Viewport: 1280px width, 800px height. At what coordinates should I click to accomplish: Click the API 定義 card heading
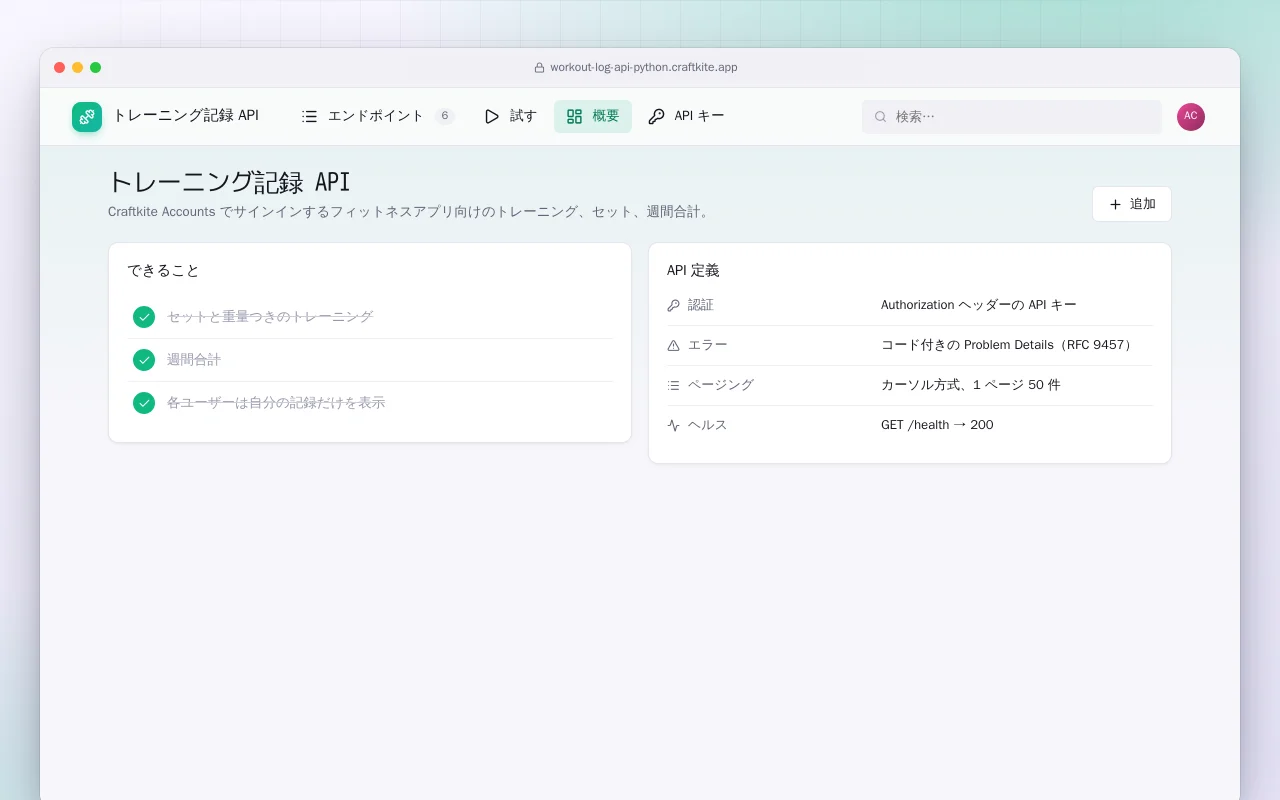point(693,271)
